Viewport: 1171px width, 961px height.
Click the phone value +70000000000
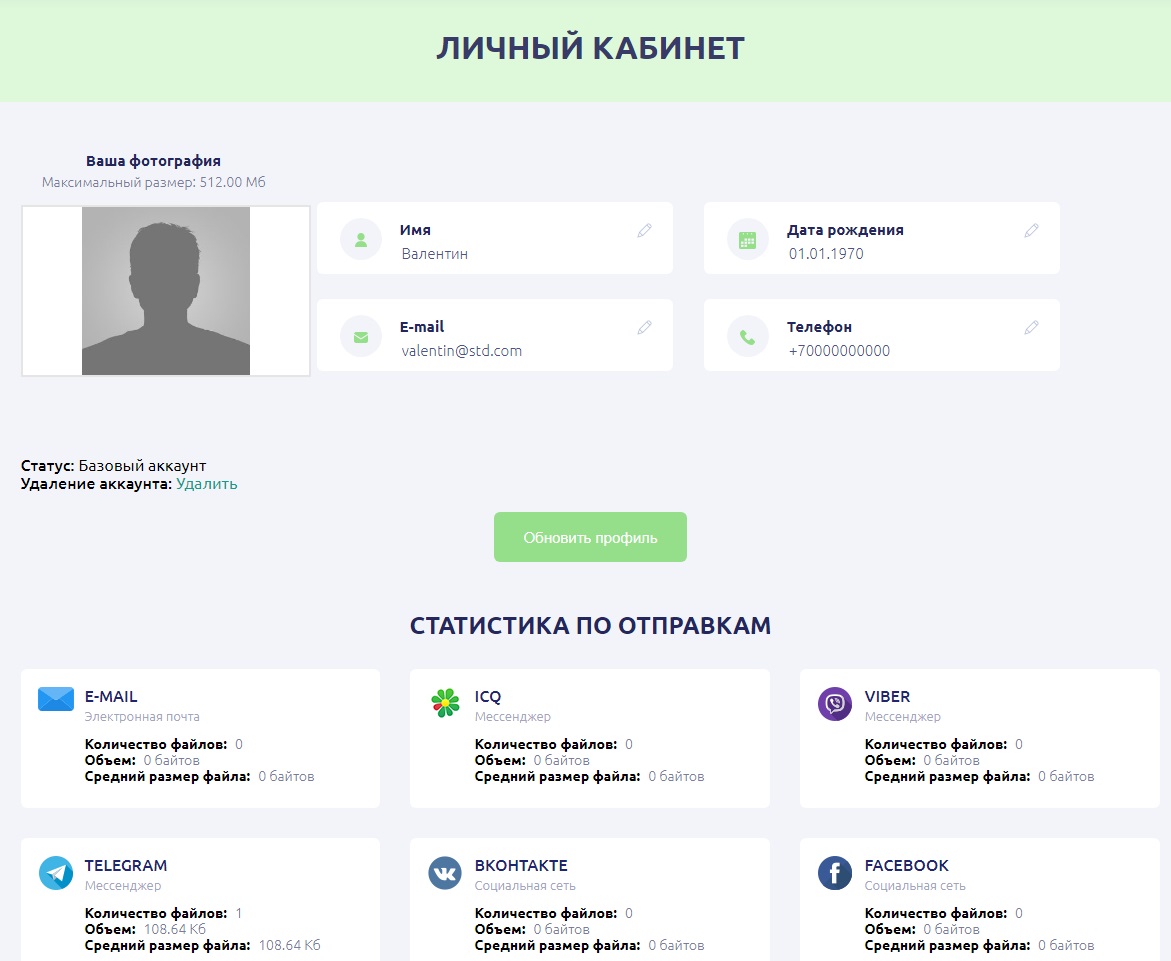click(839, 351)
